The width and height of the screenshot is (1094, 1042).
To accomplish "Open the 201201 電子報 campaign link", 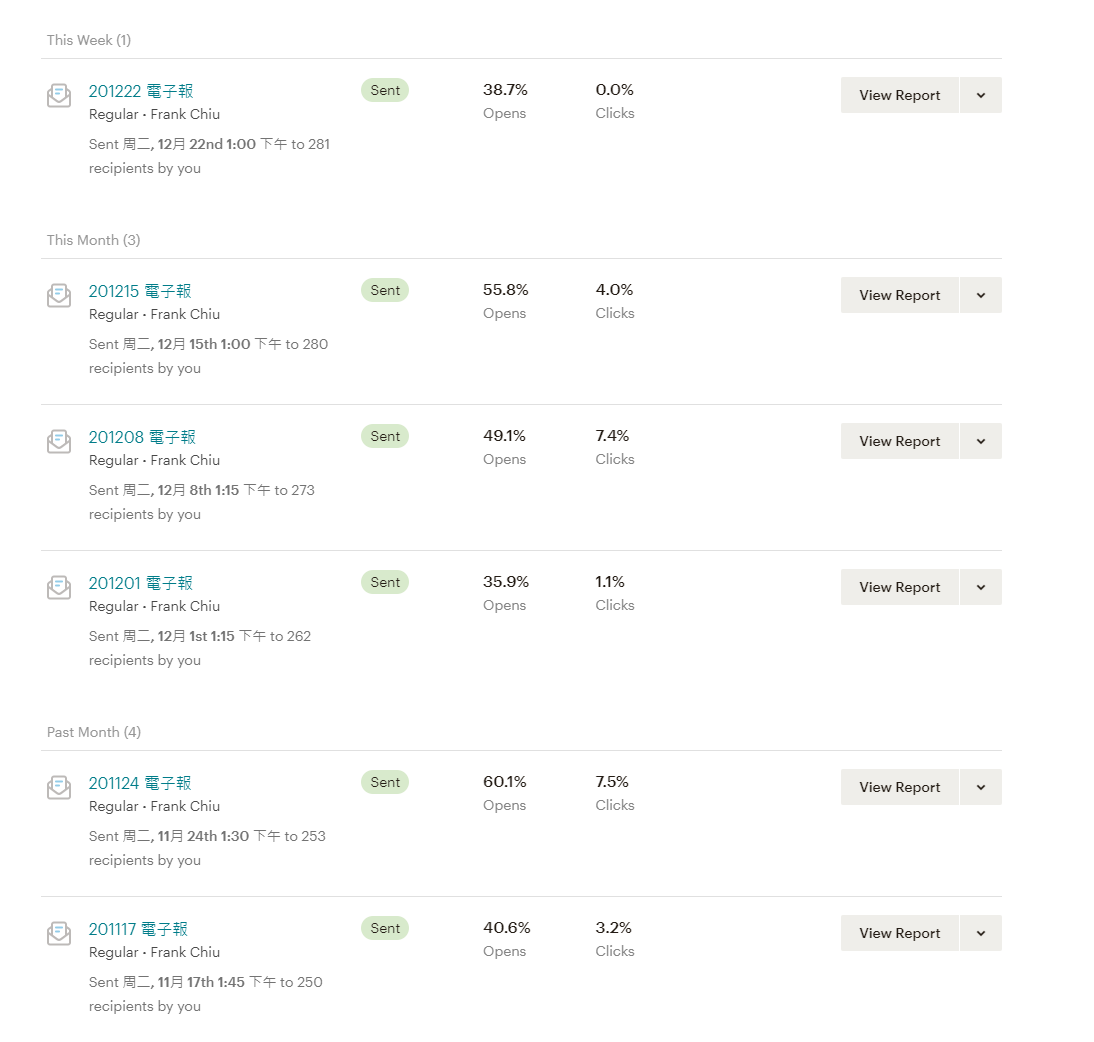I will tap(140, 583).
